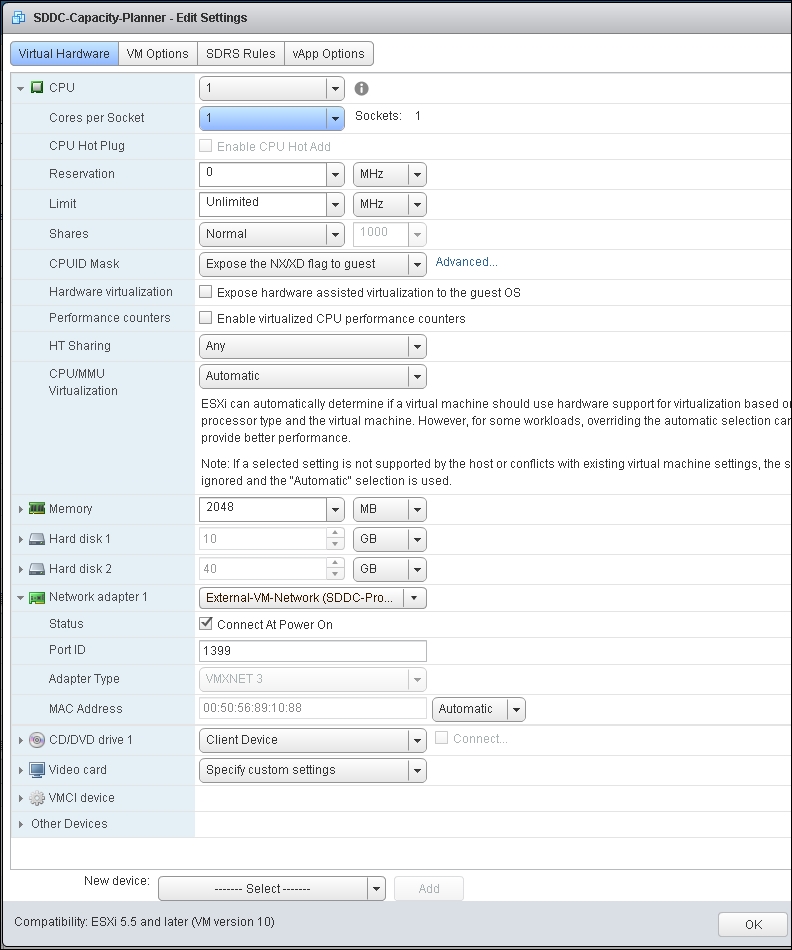792x950 pixels.
Task: Expand Hard disk 2 settings
Action: tap(21, 570)
